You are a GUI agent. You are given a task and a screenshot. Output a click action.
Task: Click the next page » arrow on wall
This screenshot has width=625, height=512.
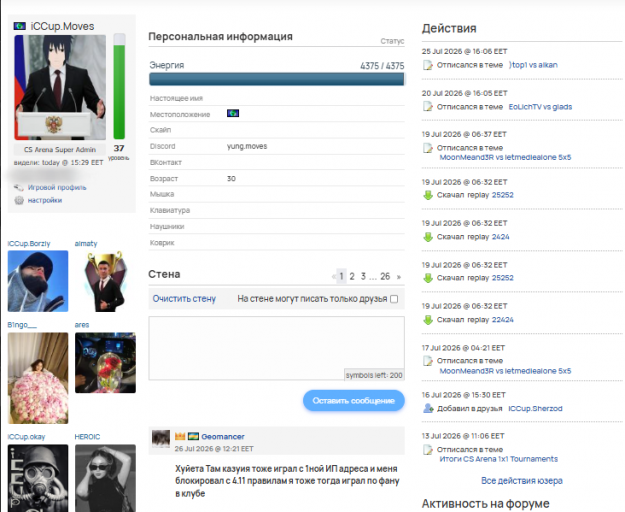(399, 277)
